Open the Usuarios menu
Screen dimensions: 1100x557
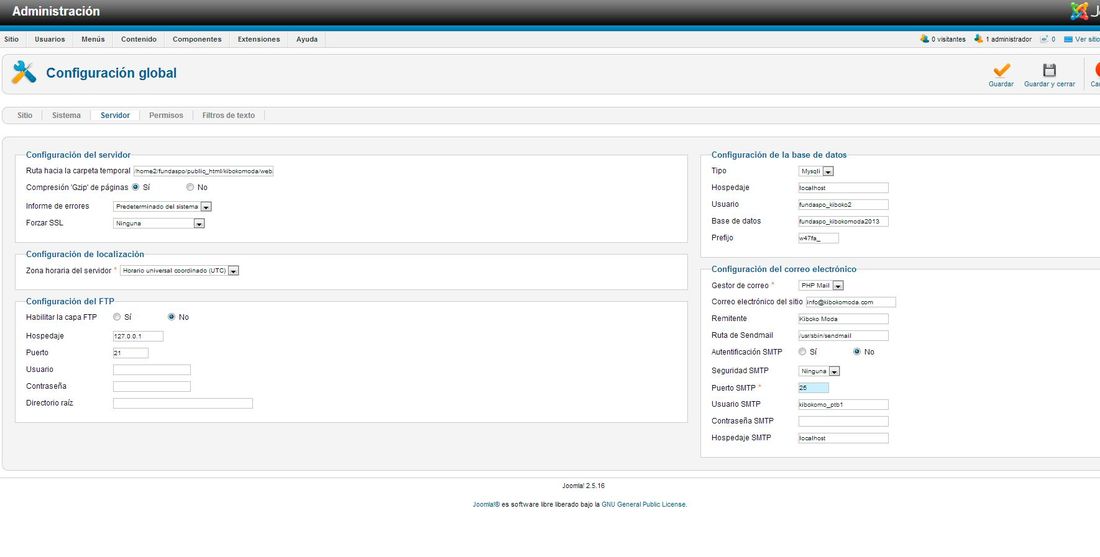click(50, 39)
